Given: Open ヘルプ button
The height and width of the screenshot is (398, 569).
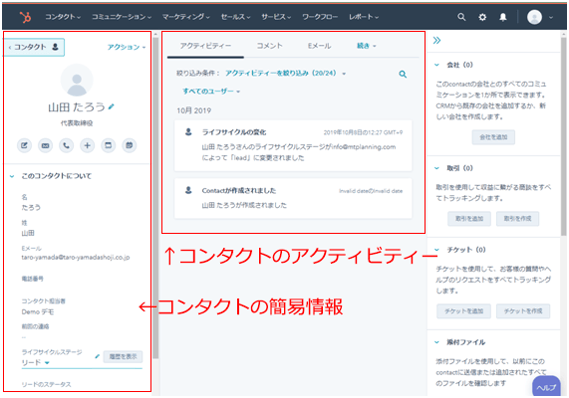Looking at the screenshot, I should click(x=546, y=387).
